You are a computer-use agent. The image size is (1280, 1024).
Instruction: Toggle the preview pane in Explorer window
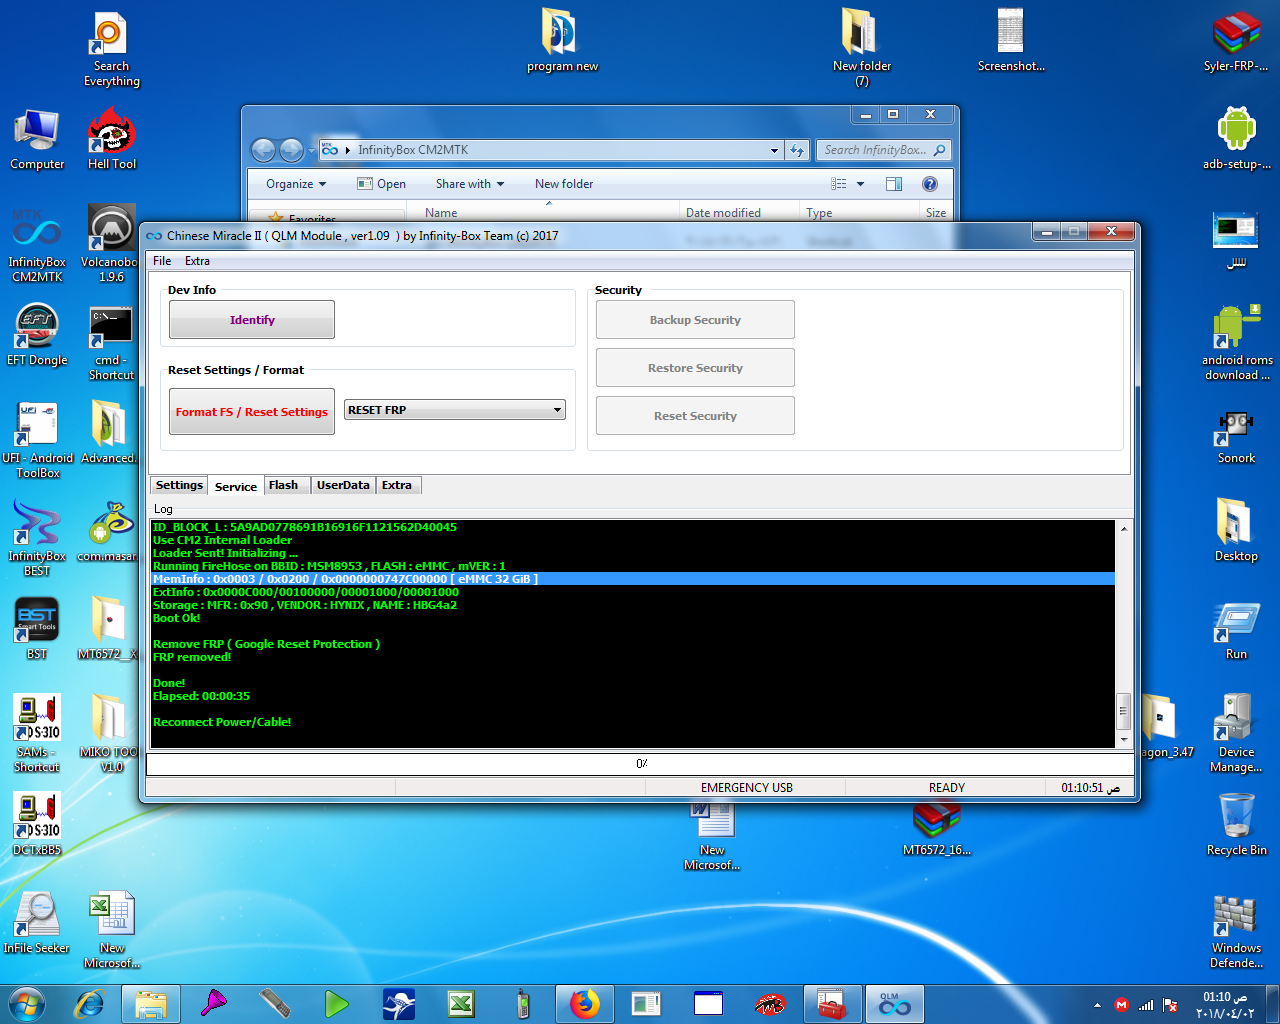point(894,184)
